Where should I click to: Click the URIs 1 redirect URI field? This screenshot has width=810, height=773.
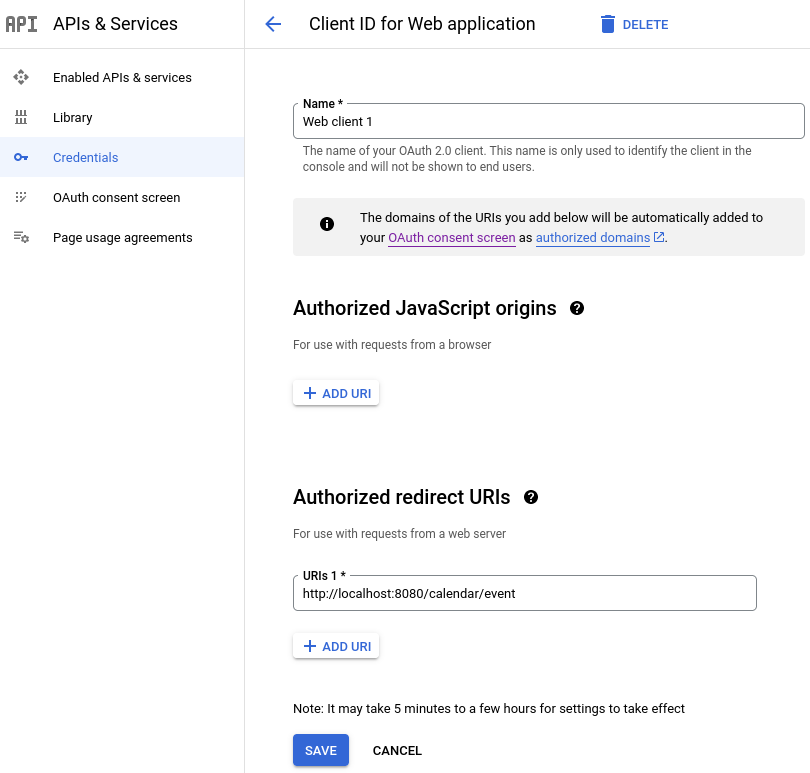click(525, 593)
